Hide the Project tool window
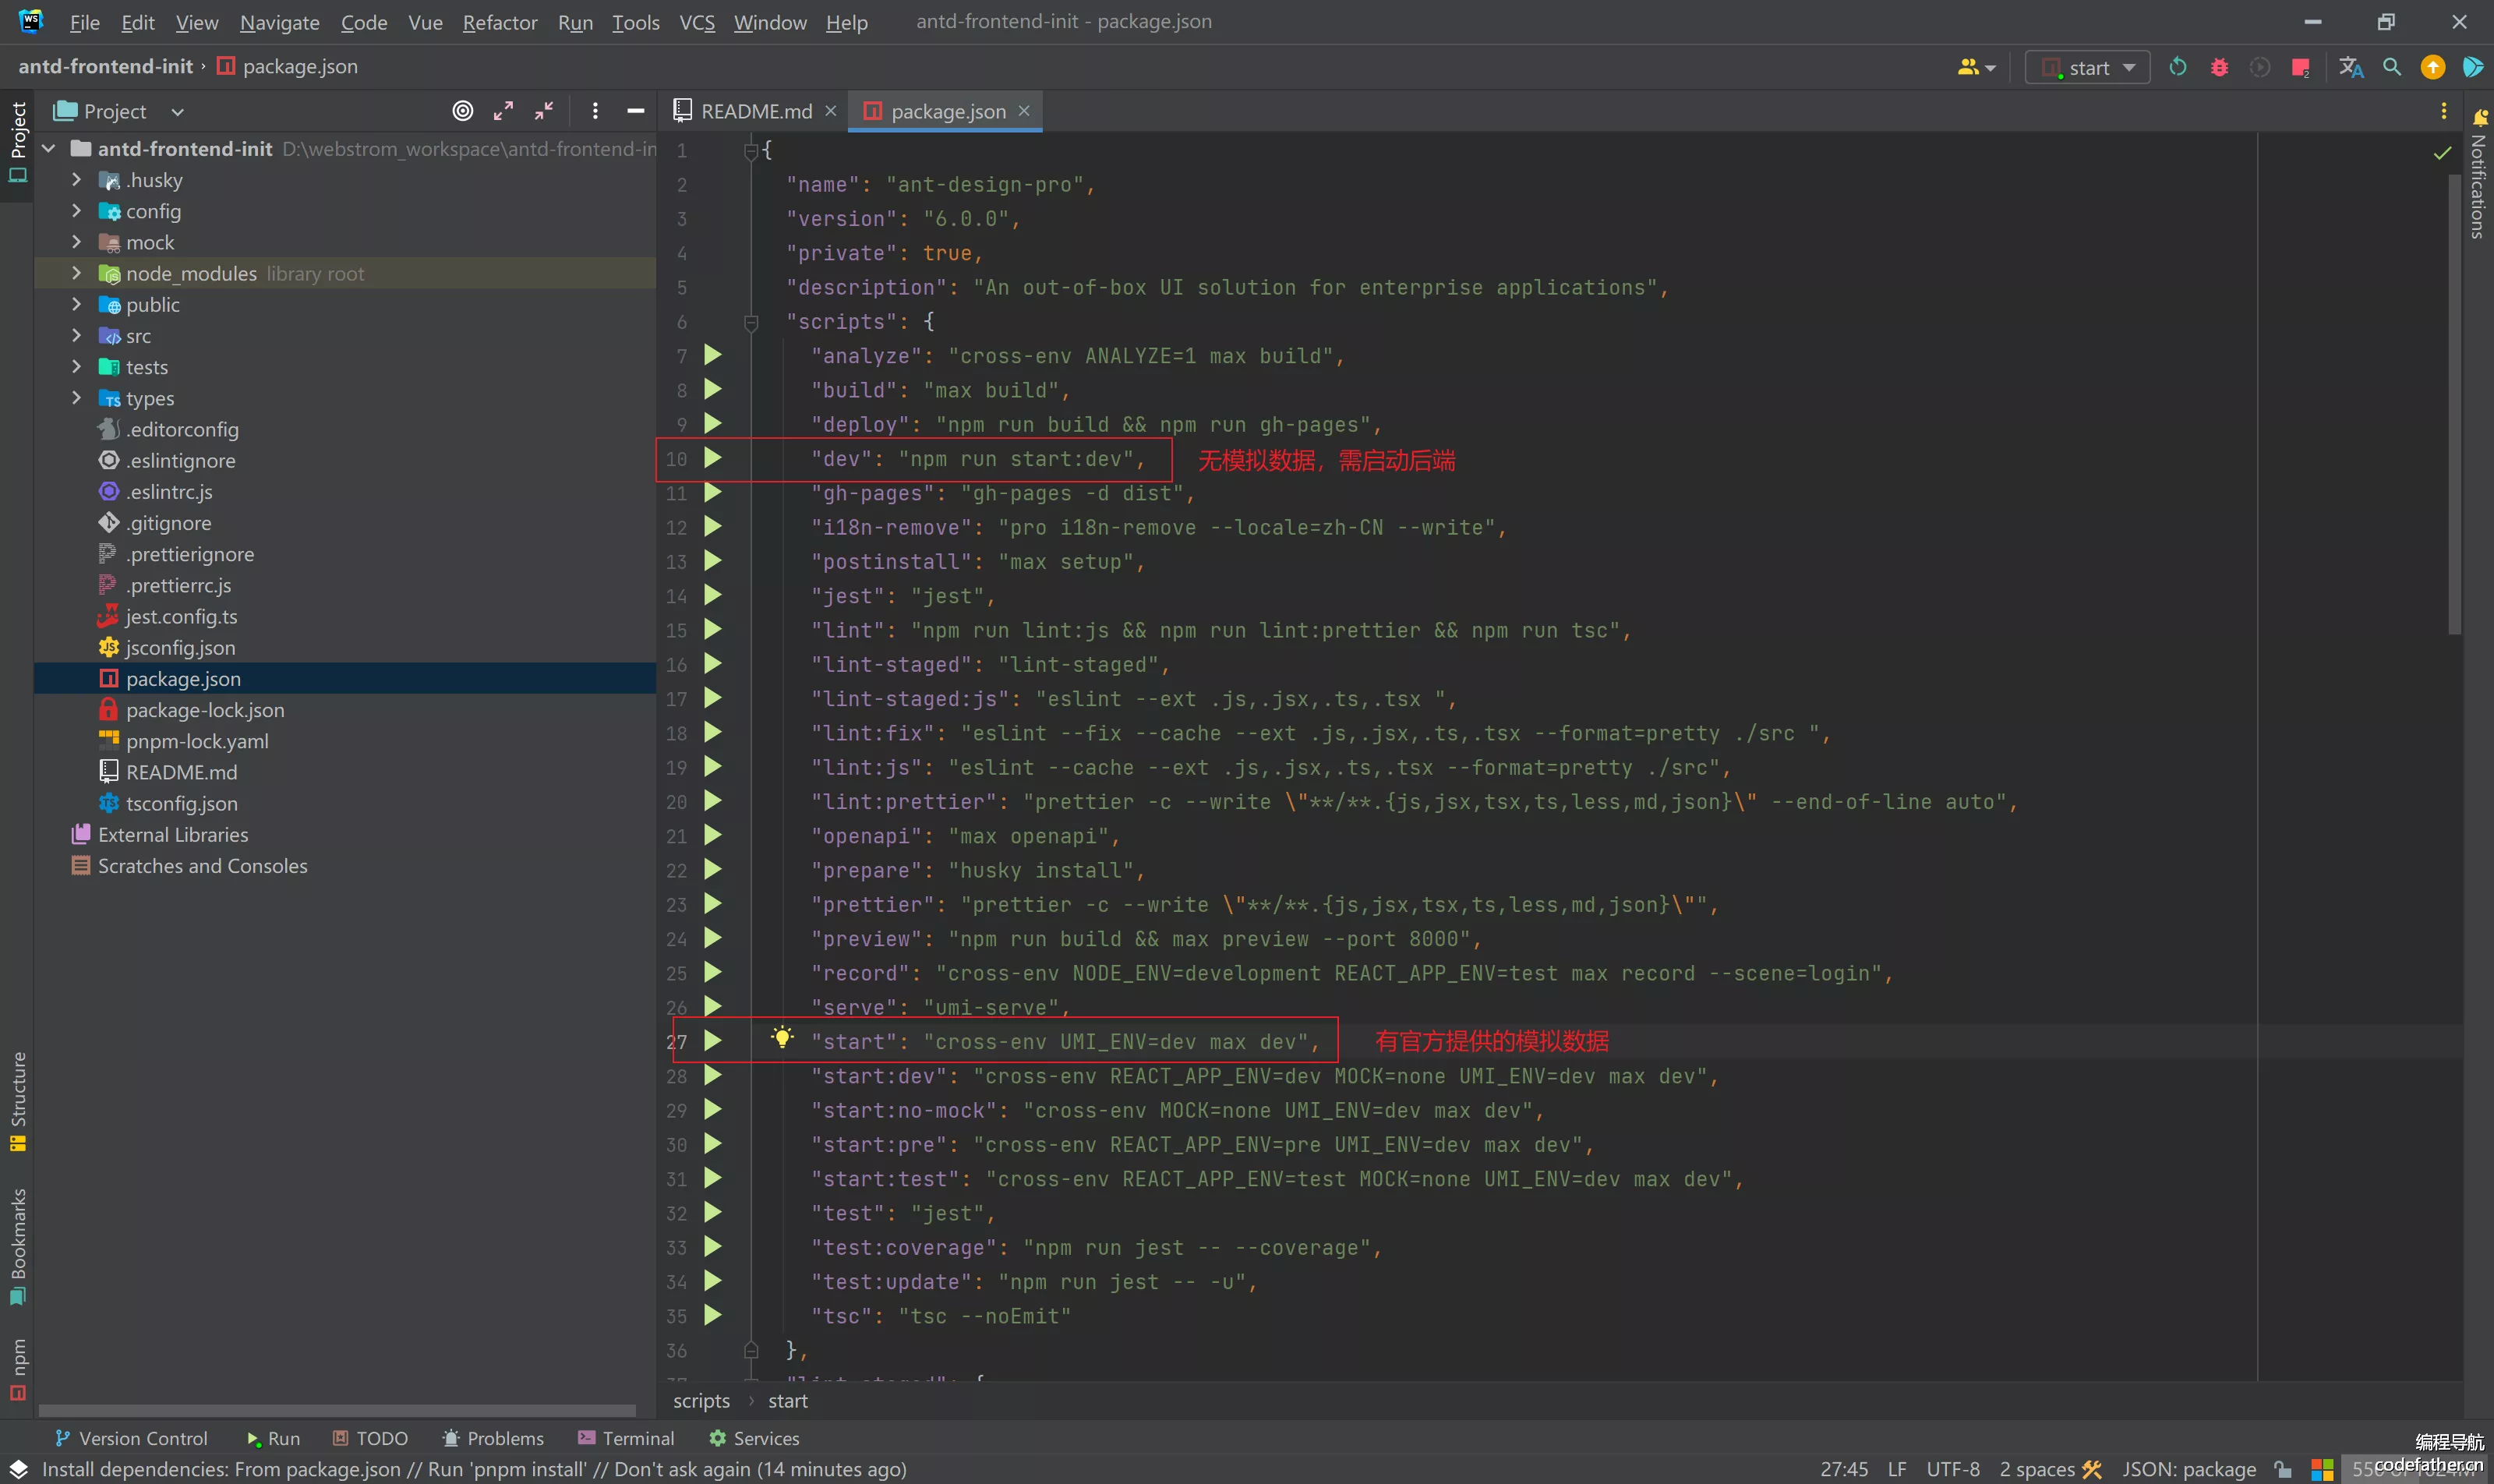Viewport: 2494px width, 1484px height. coord(635,111)
